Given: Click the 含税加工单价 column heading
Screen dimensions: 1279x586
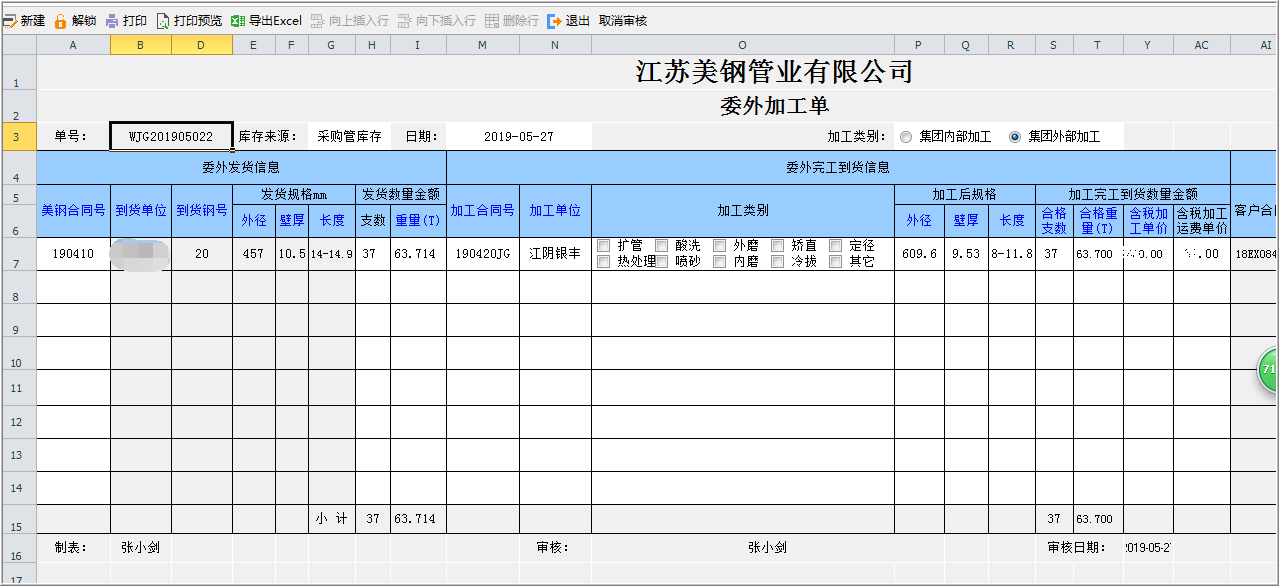Looking at the screenshot, I should (1148, 220).
